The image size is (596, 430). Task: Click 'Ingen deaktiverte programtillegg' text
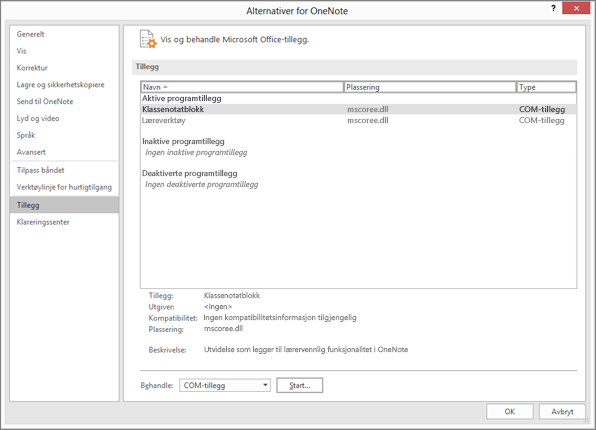tap(201, 184)
